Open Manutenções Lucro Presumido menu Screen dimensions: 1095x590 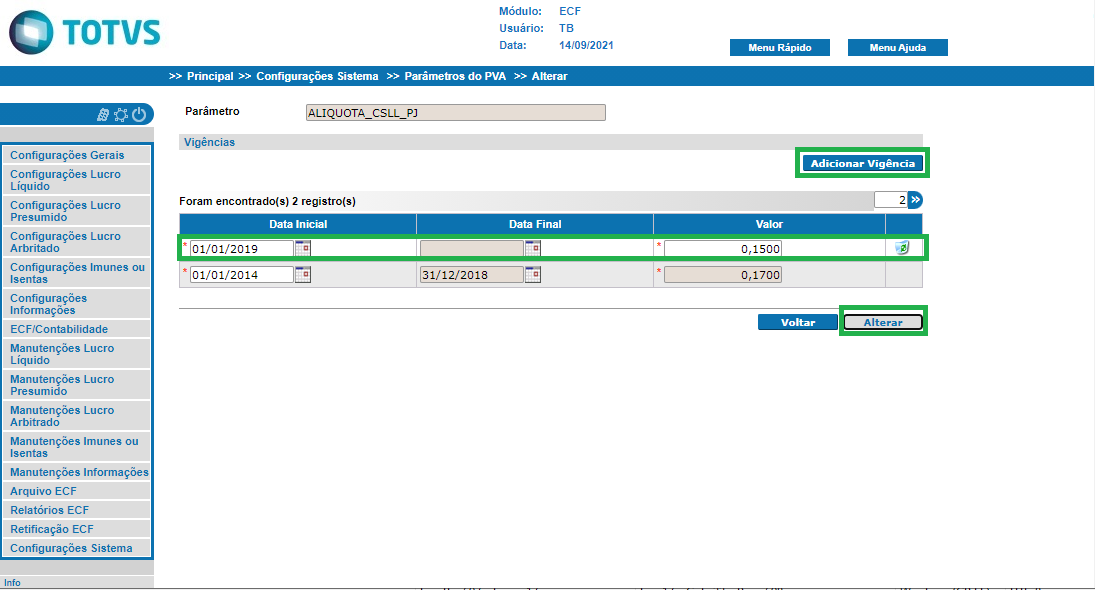(77, 385)
